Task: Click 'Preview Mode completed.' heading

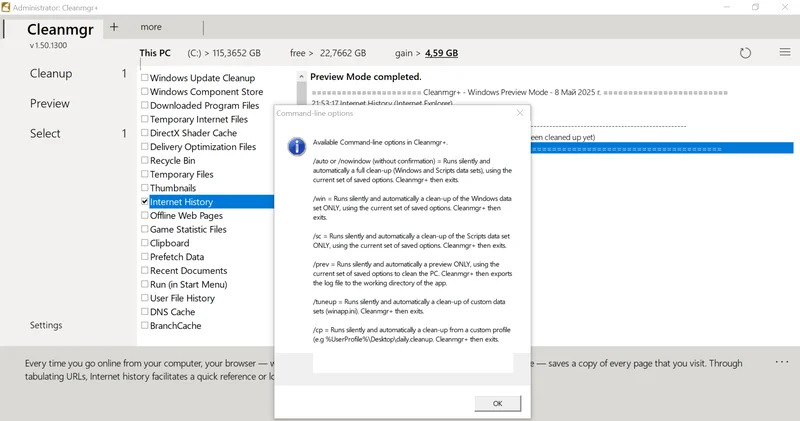Action: tap(366, 77)
